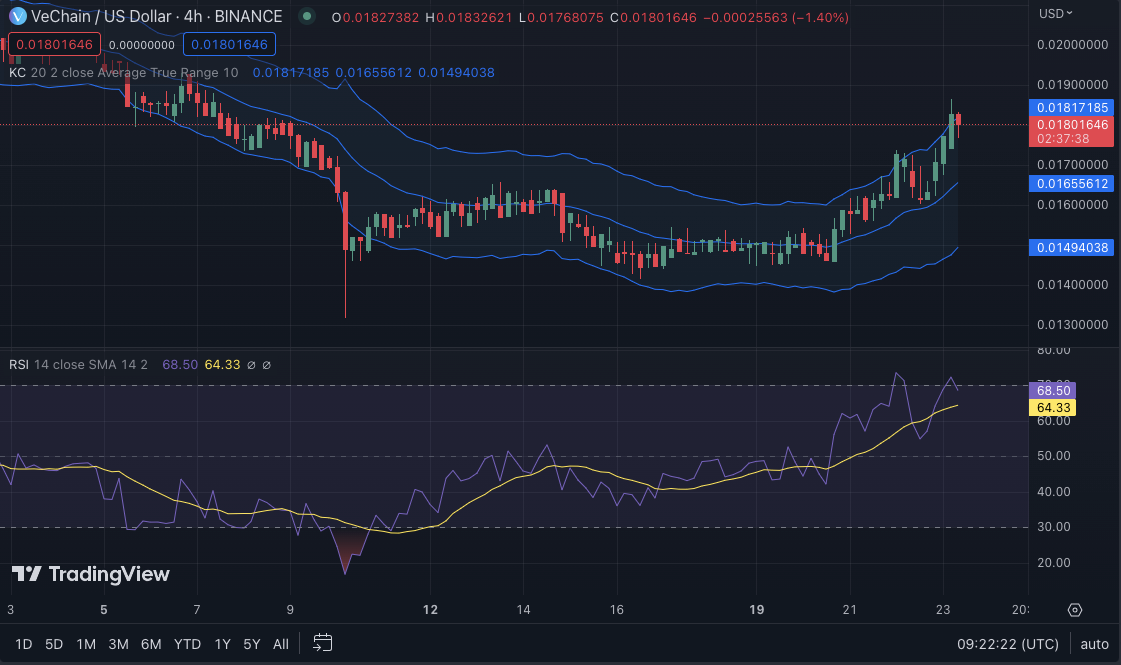Select the 3M time range

[119, 644]
